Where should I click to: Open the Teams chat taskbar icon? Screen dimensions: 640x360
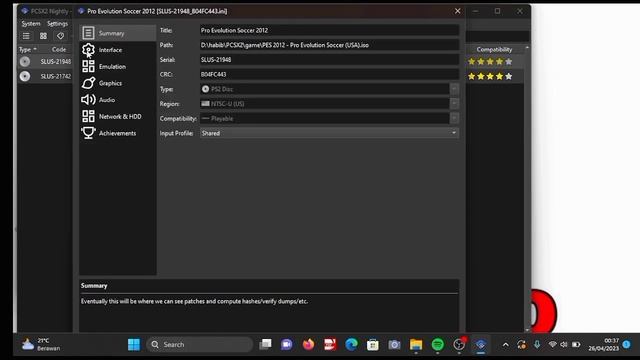pos(287,344)
